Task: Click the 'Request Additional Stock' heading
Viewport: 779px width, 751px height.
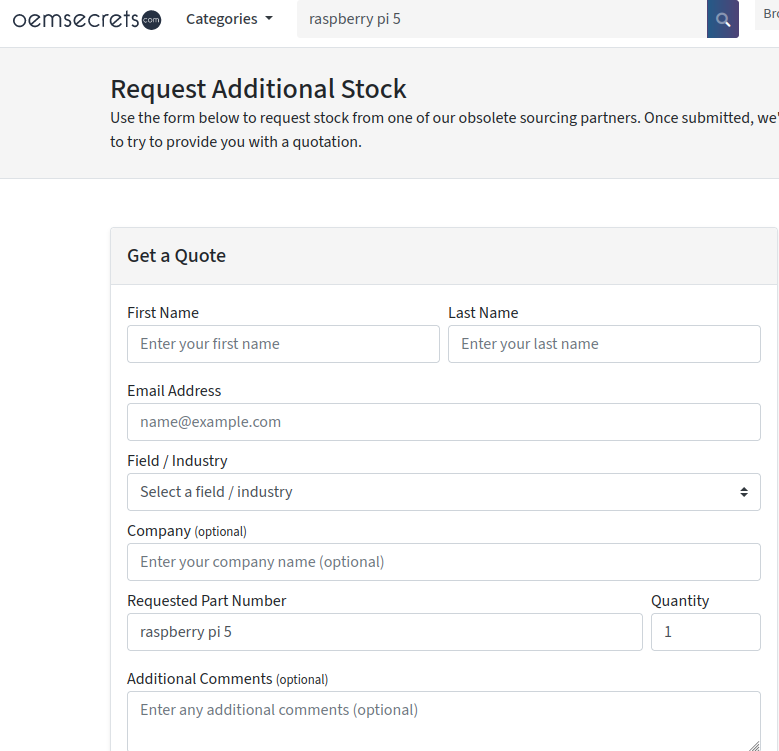Action: click(x=258, y=89)
